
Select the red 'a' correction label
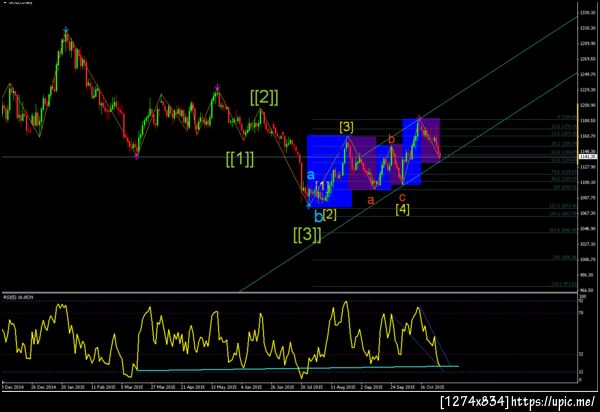pyautogui.click(x=370, y=200)
